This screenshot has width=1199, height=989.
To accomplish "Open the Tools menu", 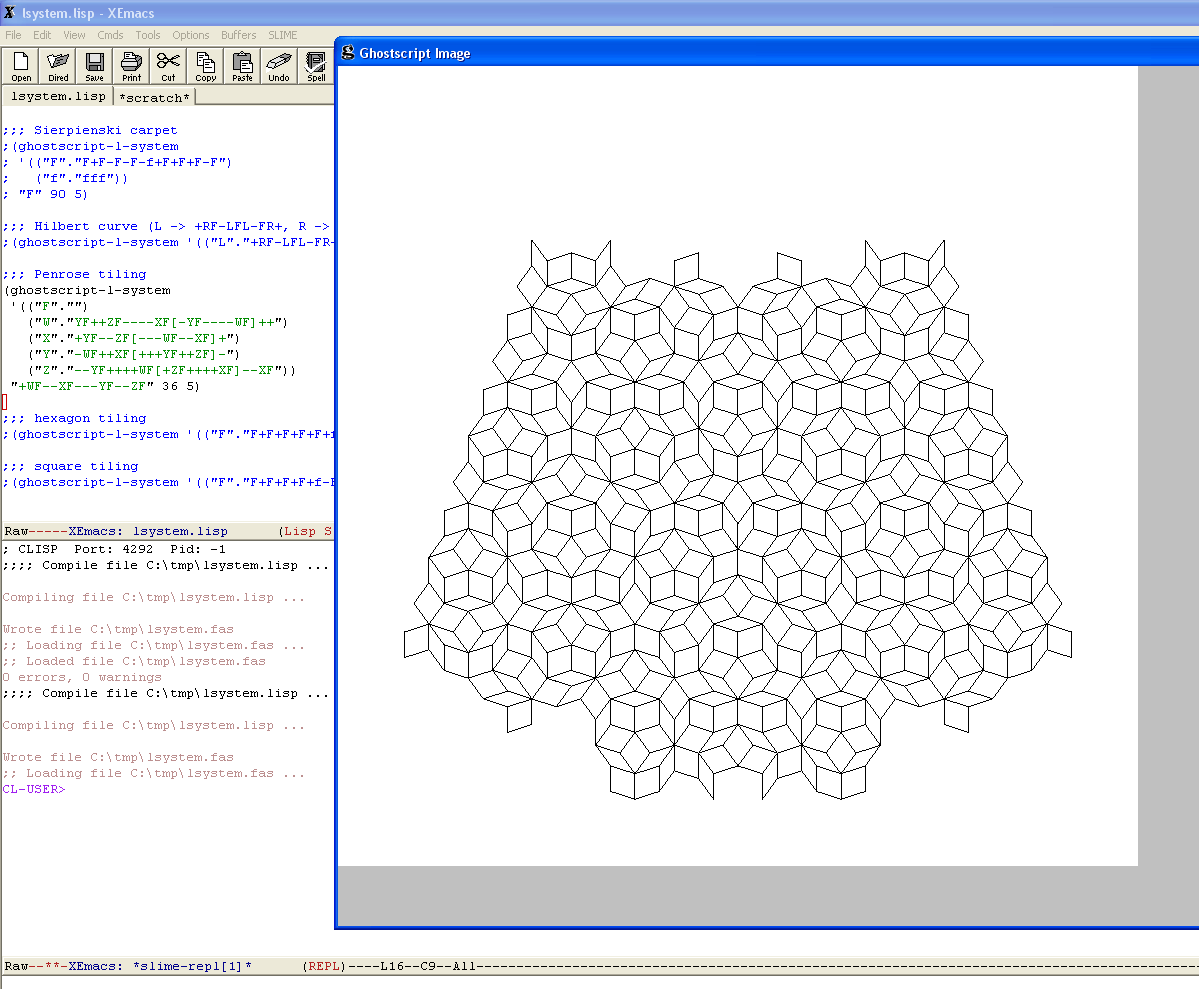I will pos(148,35).
